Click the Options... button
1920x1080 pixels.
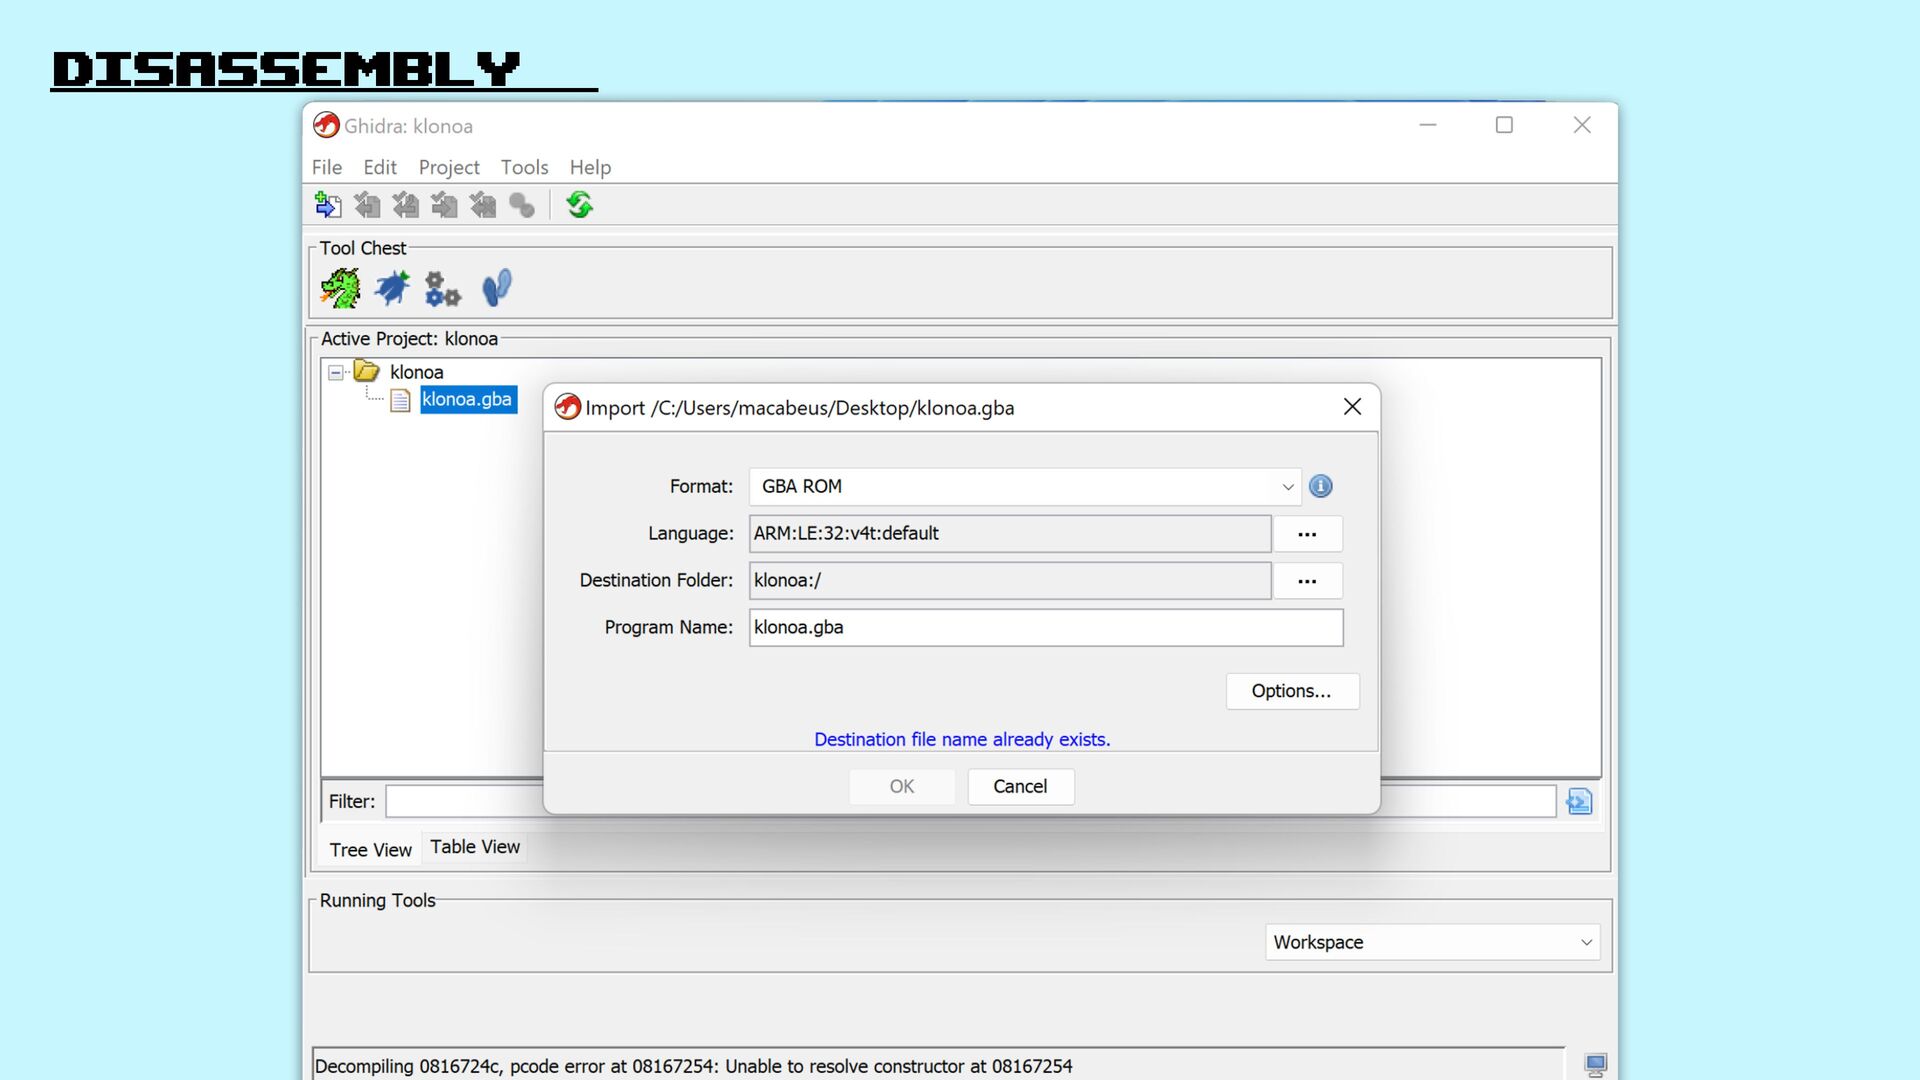tap(1291, 691)
